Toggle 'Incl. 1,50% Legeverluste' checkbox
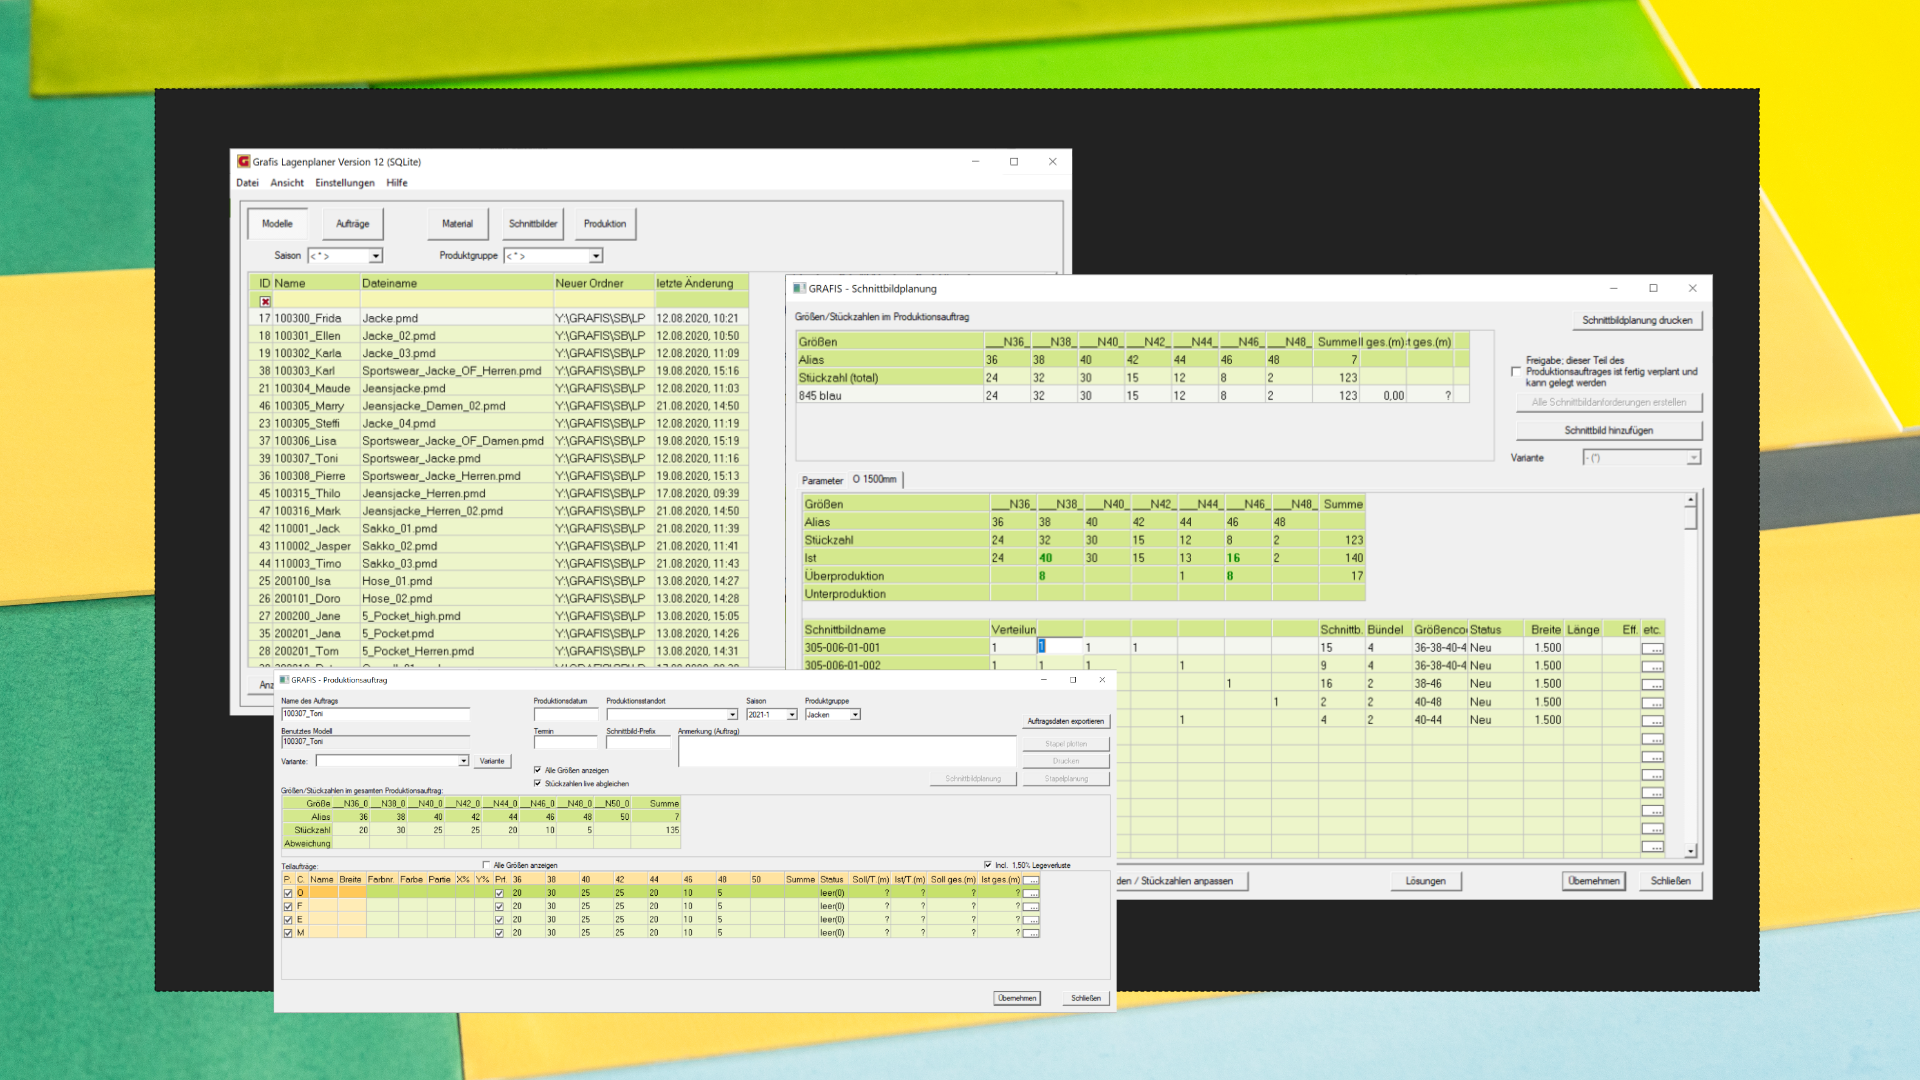This screenshot has width=1920, height=1080. (x=988, y=865)
